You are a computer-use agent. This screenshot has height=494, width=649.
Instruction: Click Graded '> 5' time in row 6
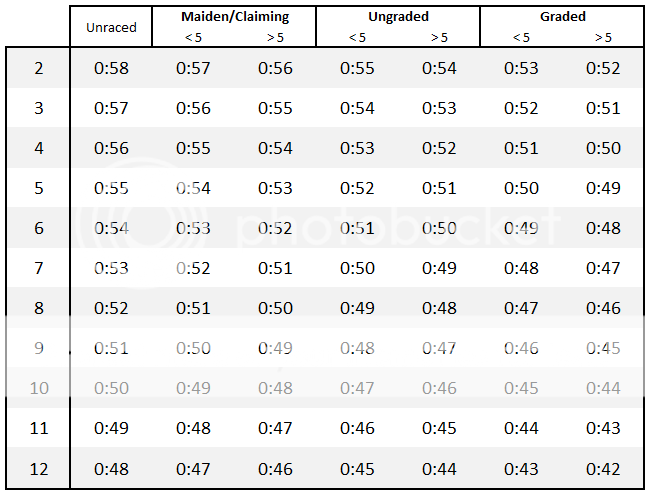coord(603,228)
